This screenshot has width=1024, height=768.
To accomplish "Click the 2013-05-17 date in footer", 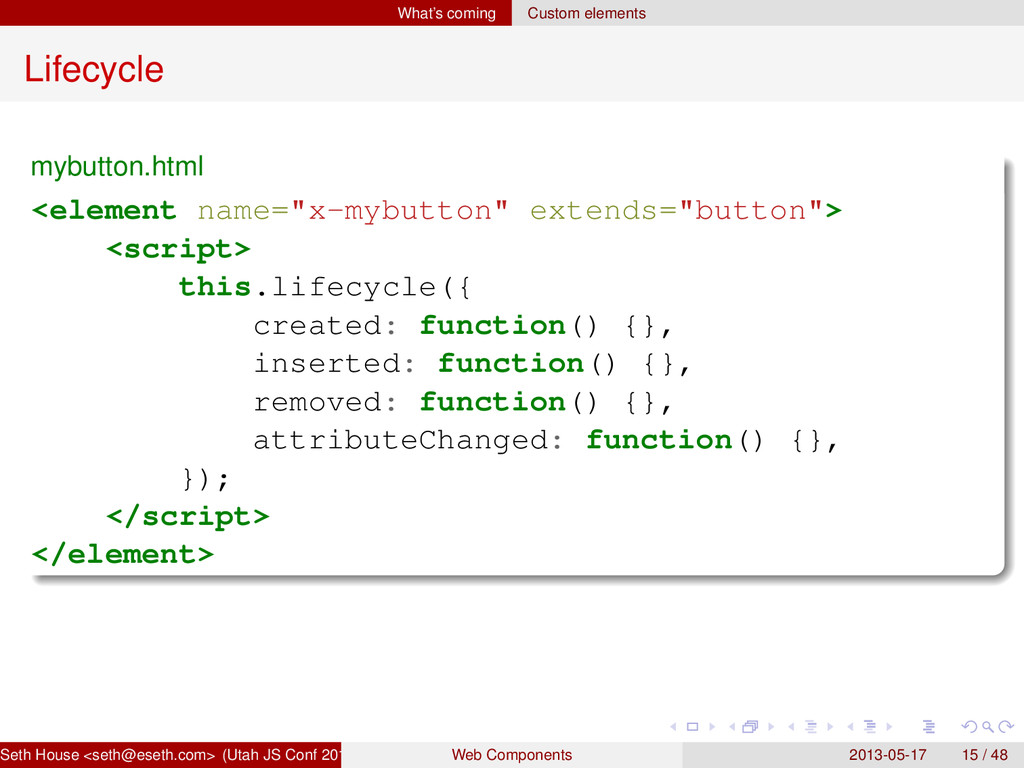I will coord(888,755).
